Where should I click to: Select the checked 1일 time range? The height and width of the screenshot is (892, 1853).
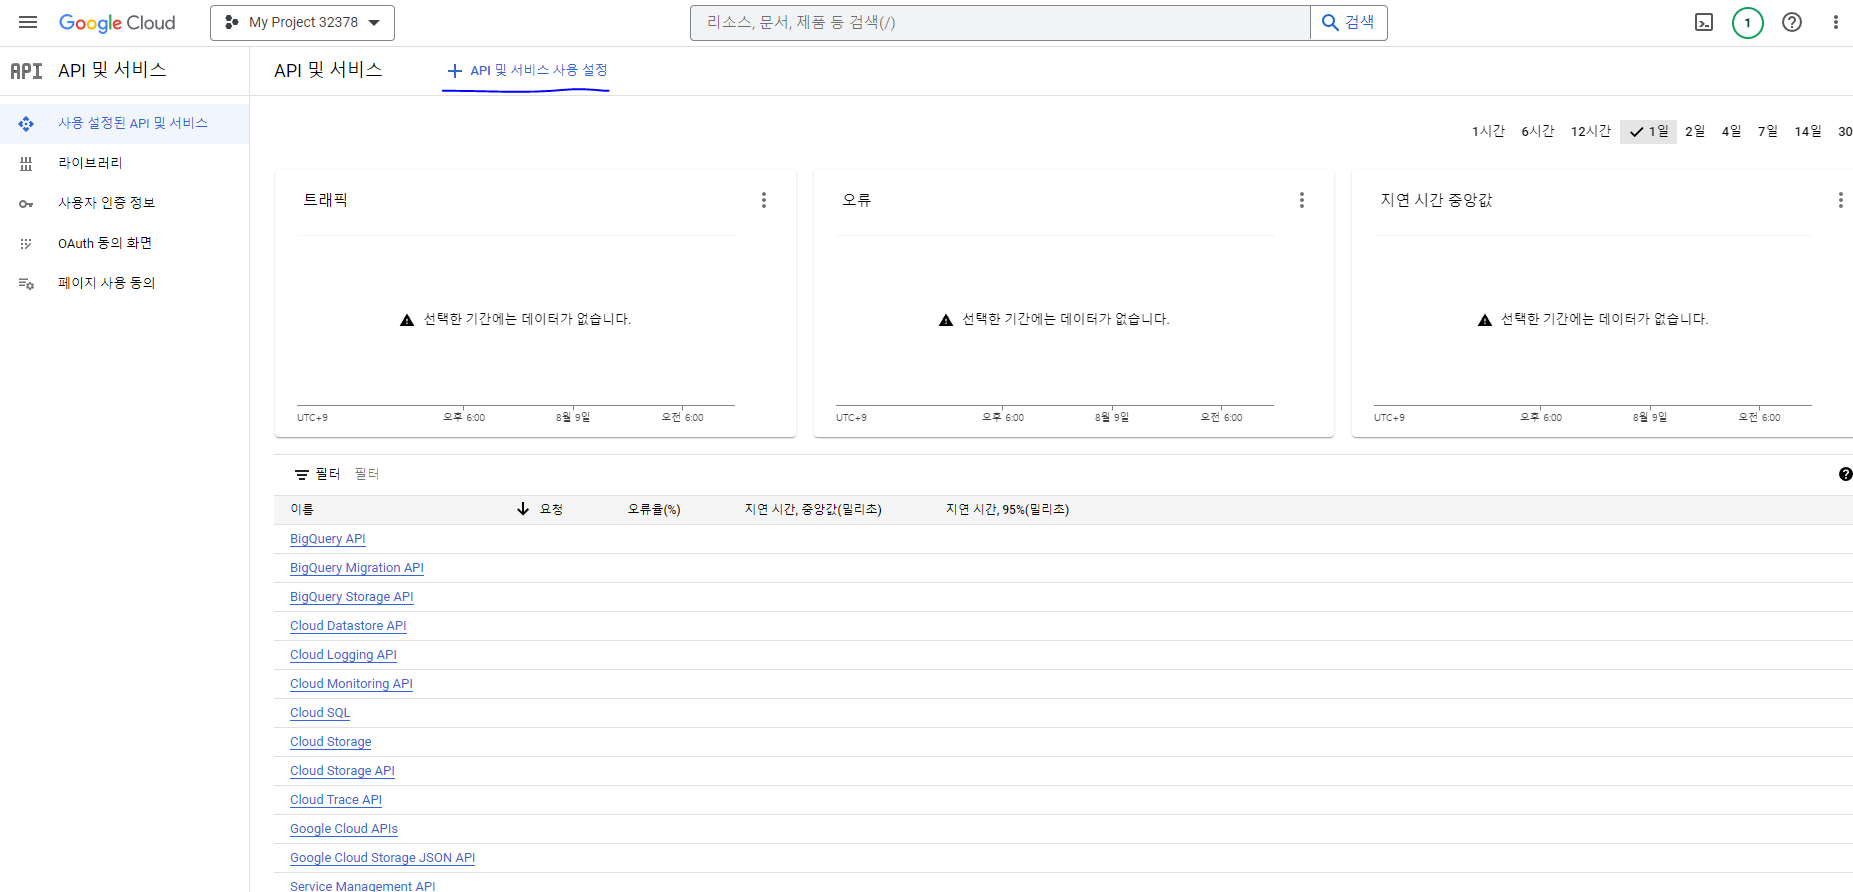[x=1648, y=131]
